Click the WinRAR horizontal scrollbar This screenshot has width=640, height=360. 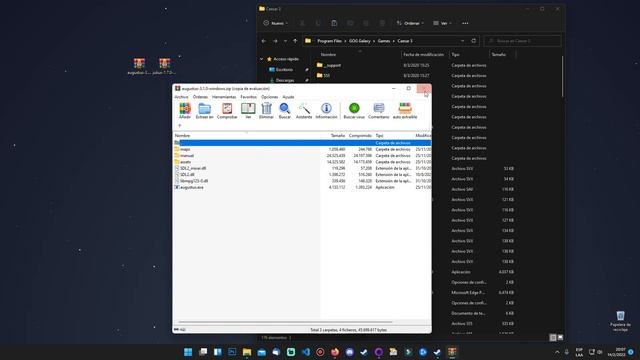(x=286, y=322)
